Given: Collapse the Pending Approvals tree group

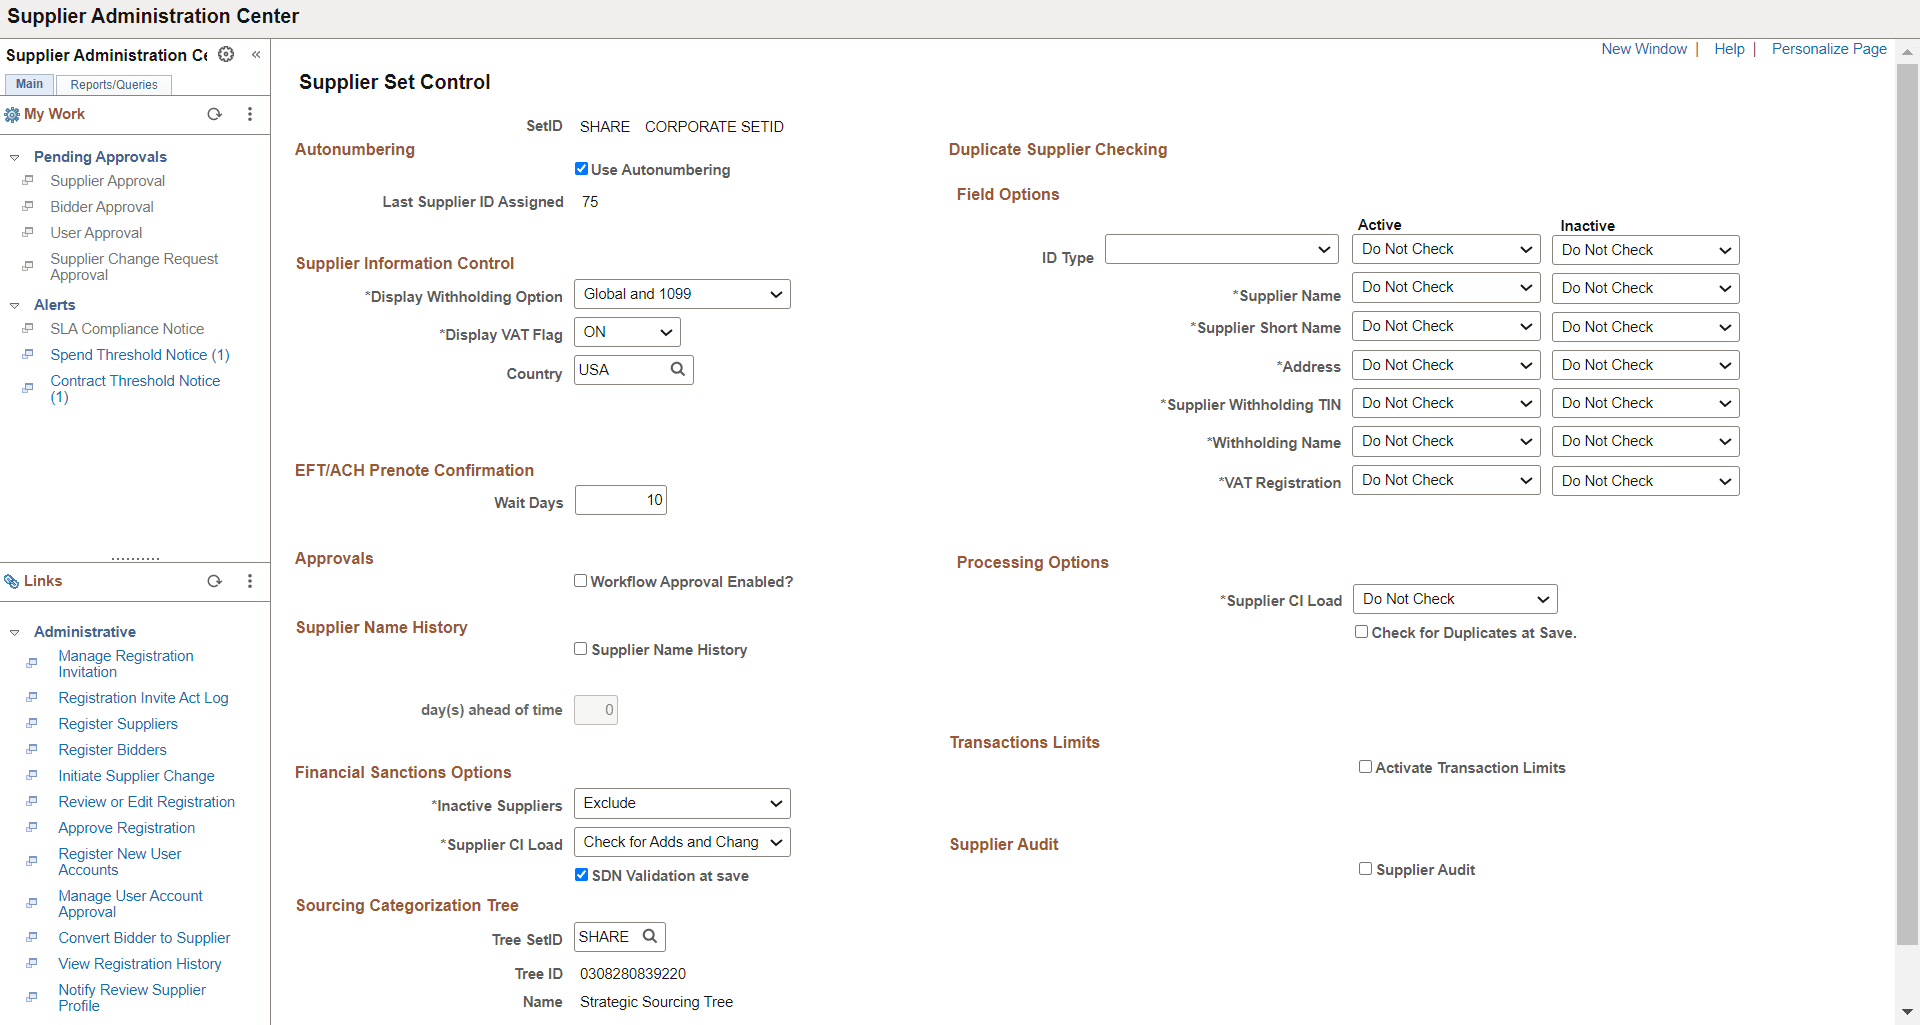Looking at the screenshot, I should point(15,157).
